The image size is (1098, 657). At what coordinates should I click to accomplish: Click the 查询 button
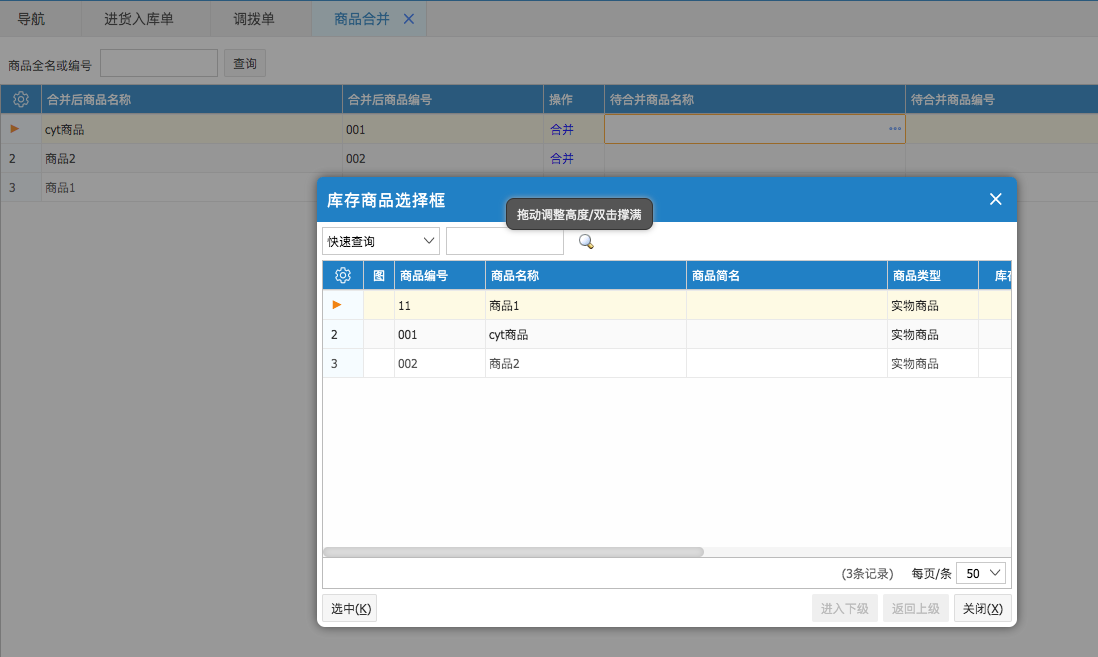tap(244, 64)
